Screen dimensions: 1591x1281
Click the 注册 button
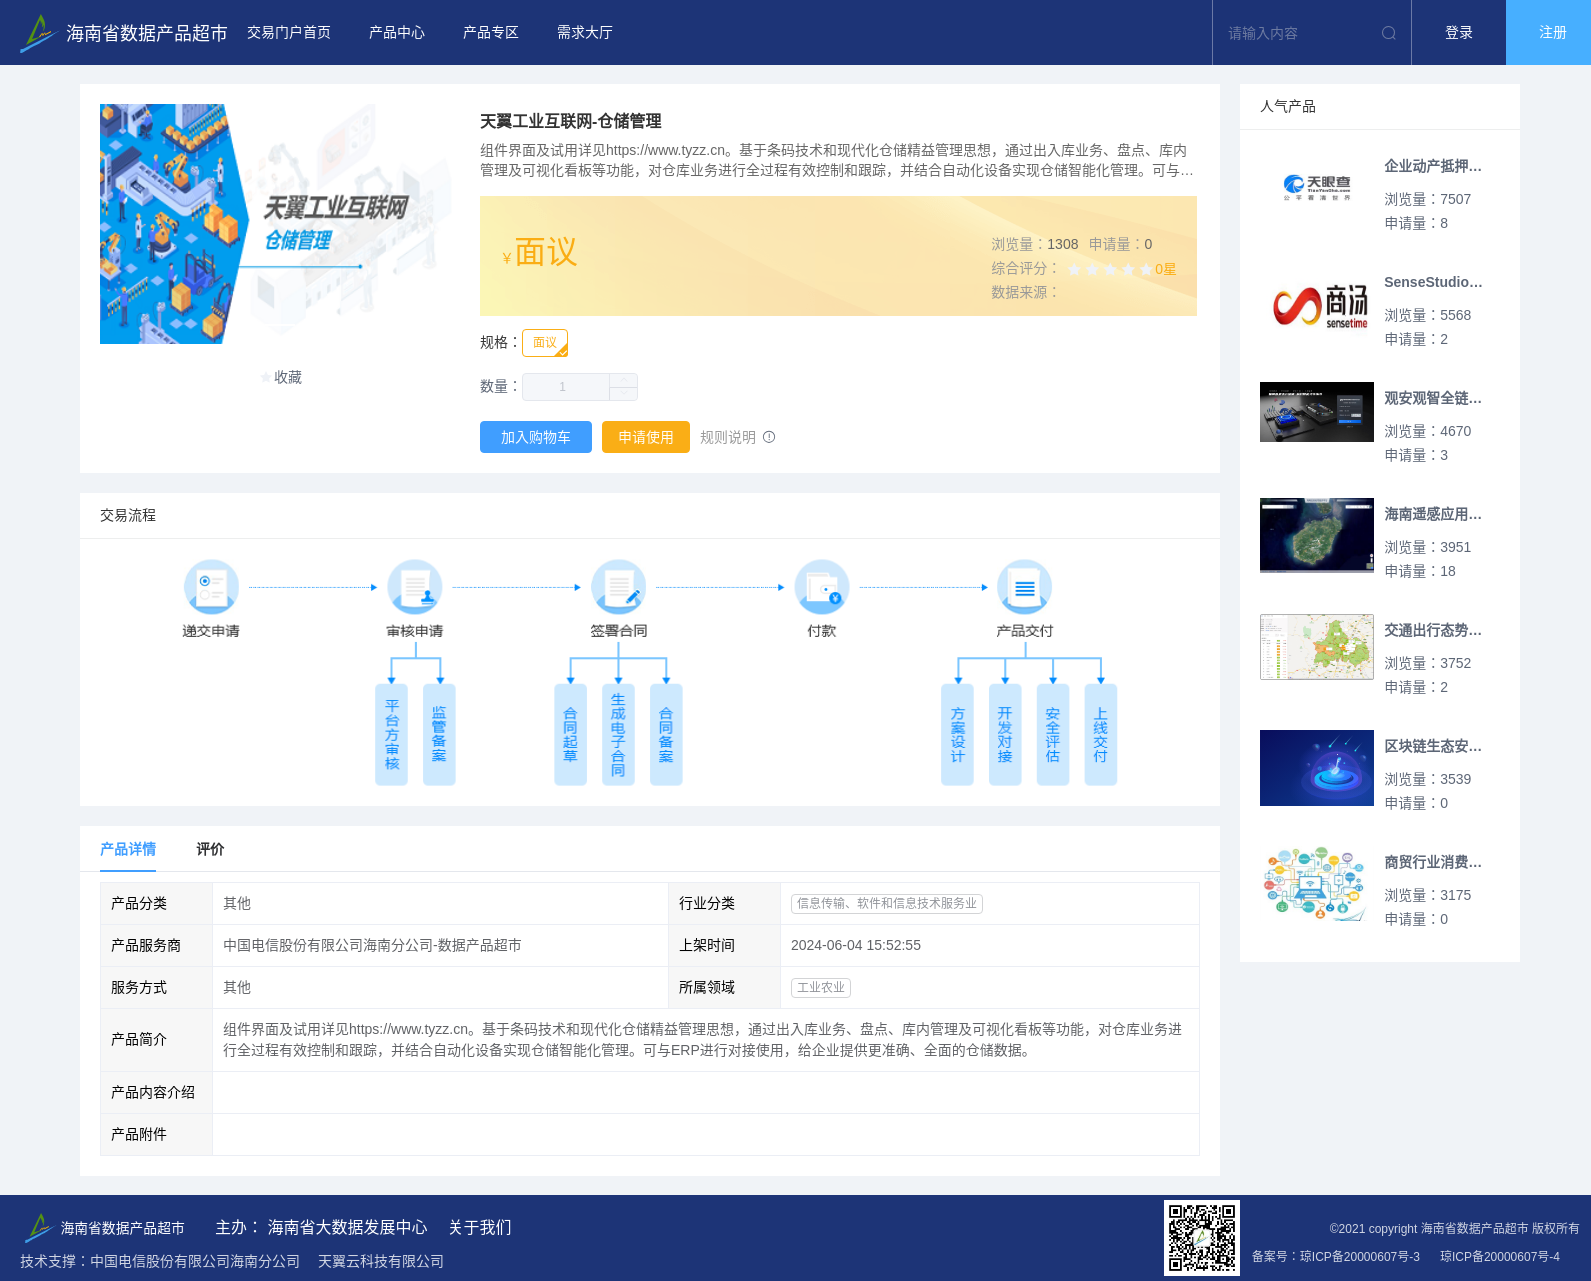[x=1549, y=33]
